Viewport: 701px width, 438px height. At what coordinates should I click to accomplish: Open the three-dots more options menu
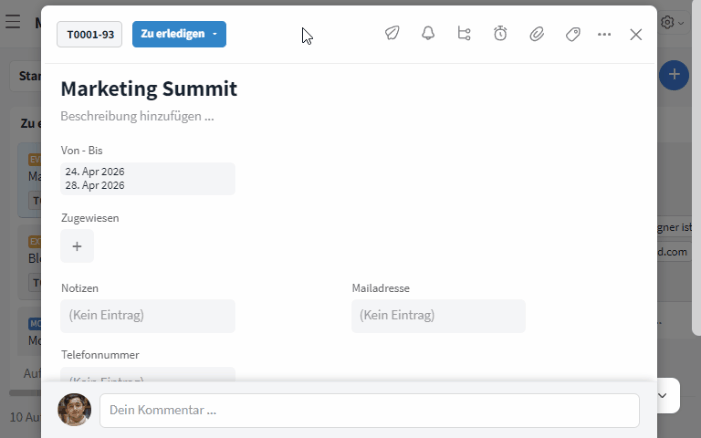pyautogui.click(x=604, y=34)
